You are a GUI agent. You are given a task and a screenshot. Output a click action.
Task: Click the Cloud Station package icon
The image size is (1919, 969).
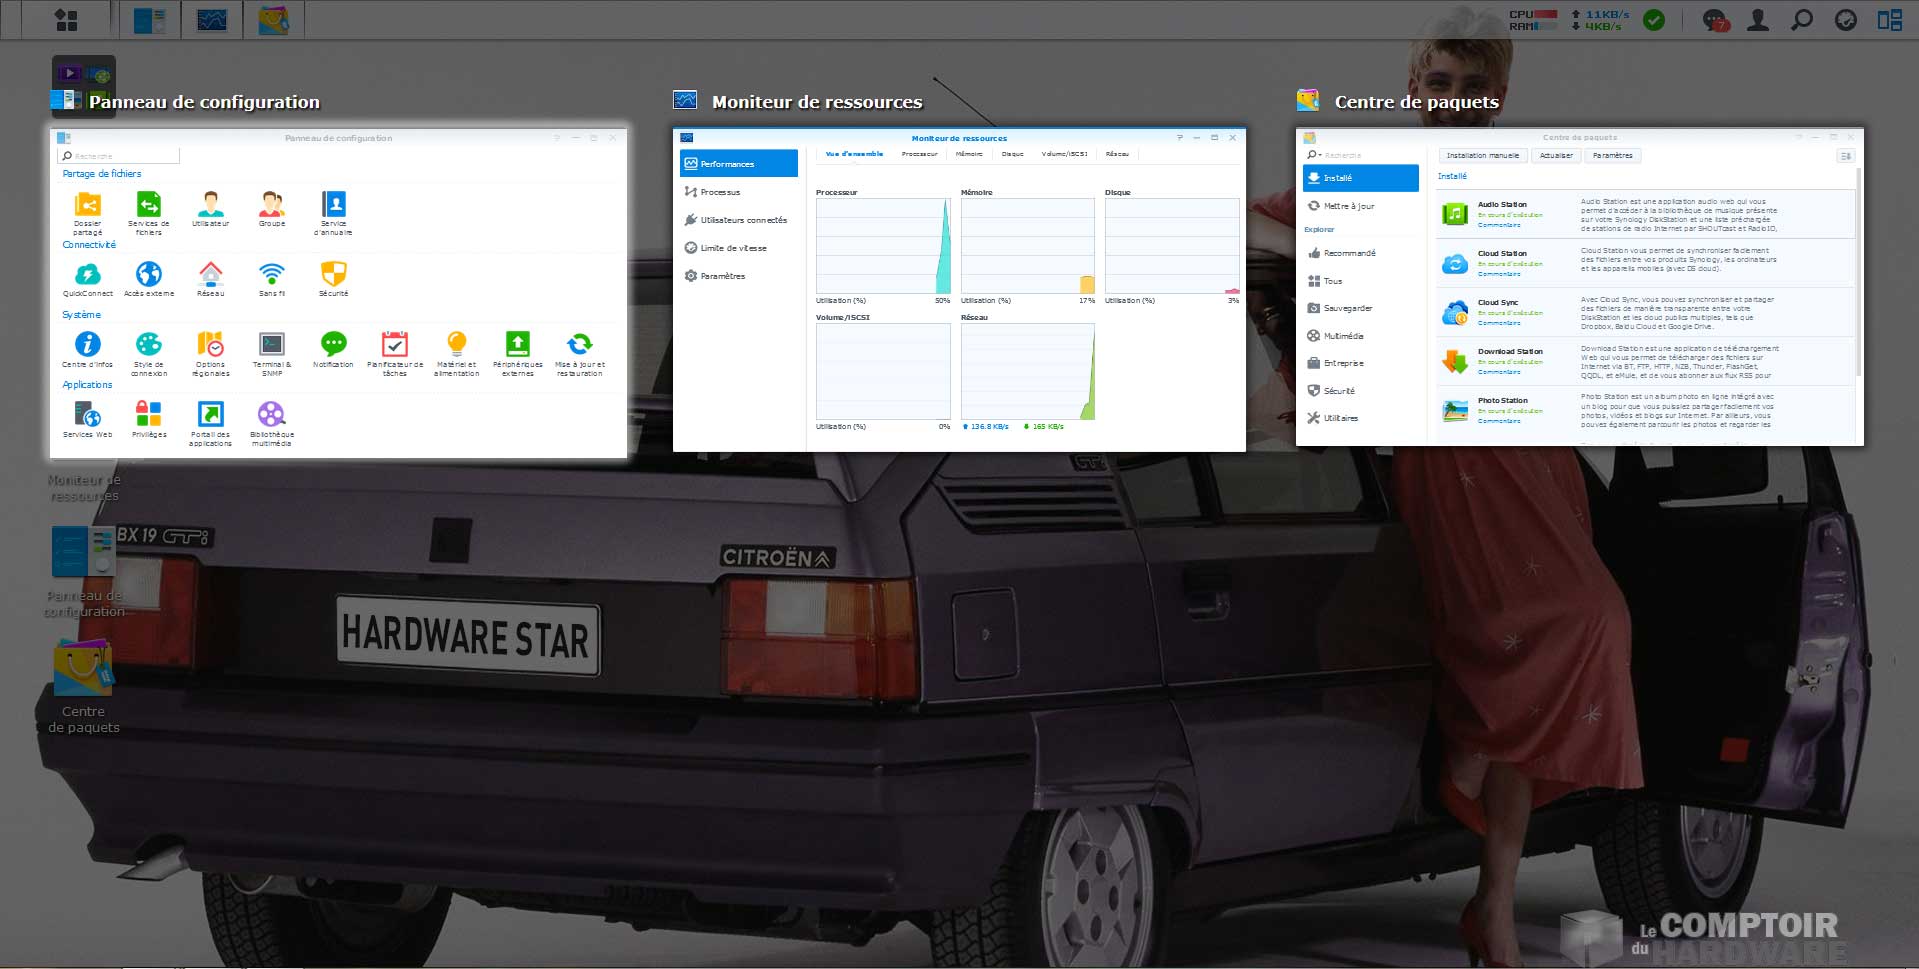point(1455,264)
